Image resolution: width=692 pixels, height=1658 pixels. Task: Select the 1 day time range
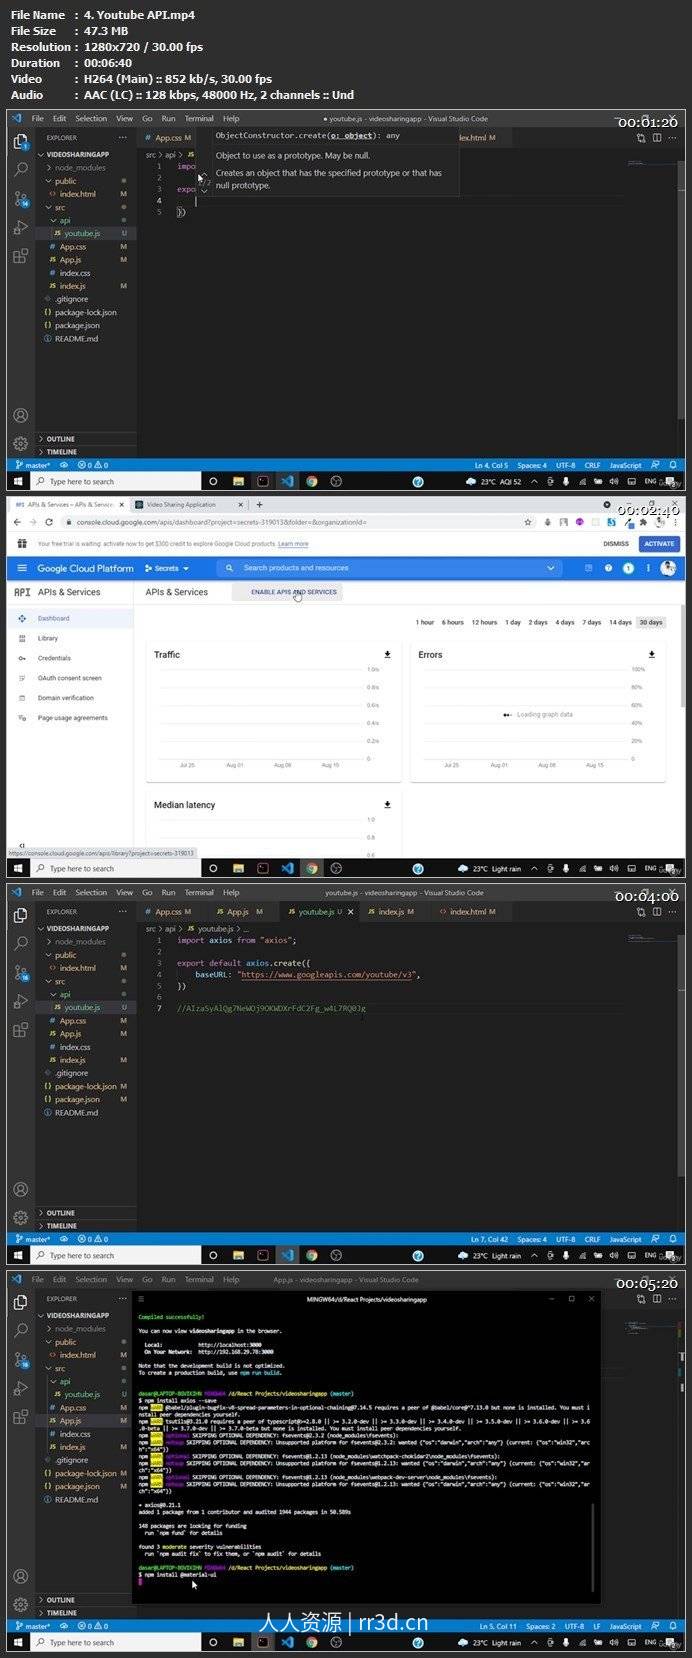coord(513,622)
